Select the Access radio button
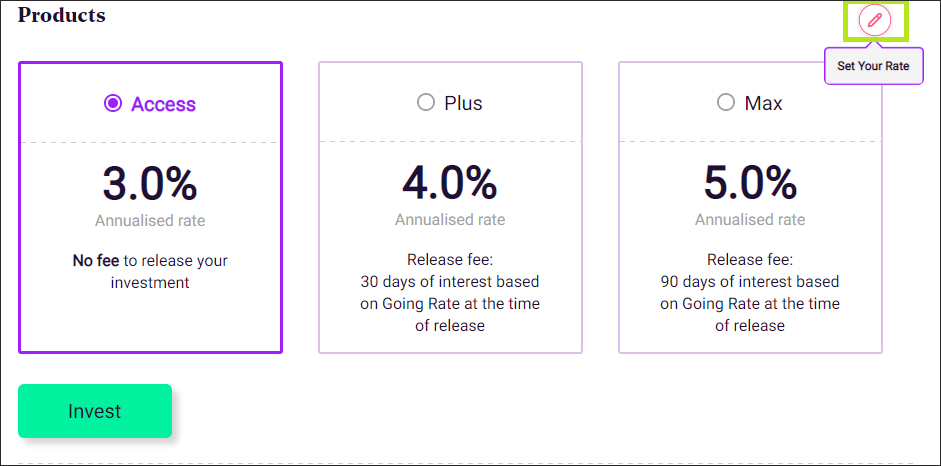This screenshot has height=466, width=941. coord(112,104)
